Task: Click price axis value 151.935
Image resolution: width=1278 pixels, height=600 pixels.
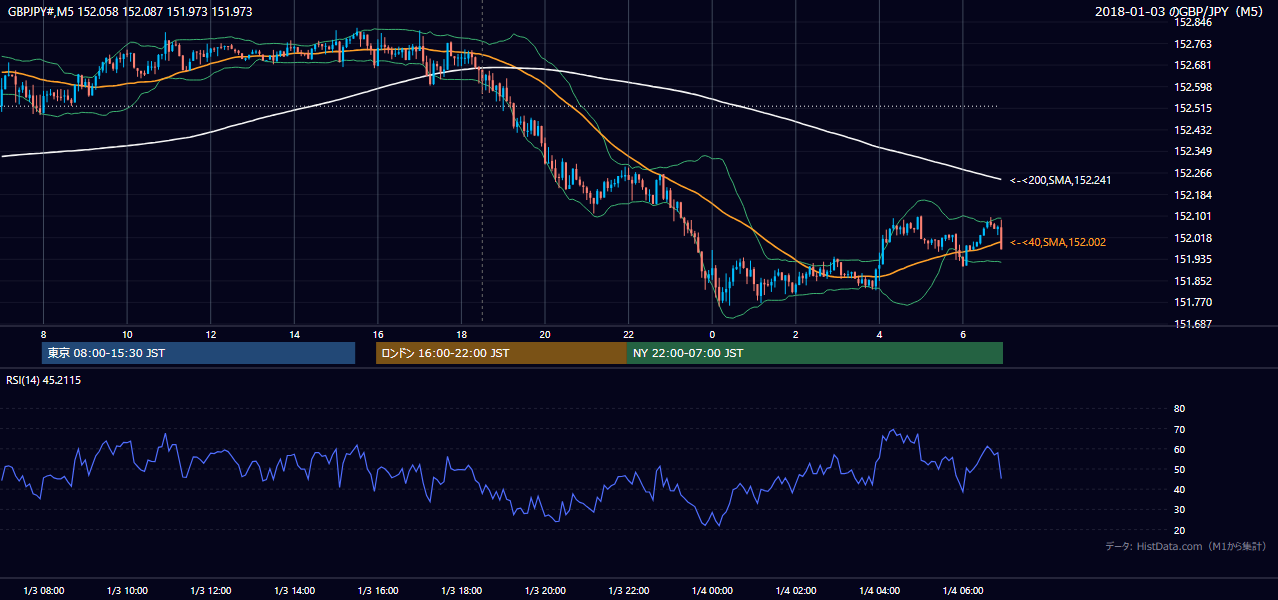Action: pyautogui.click(x=1193, y=259)
